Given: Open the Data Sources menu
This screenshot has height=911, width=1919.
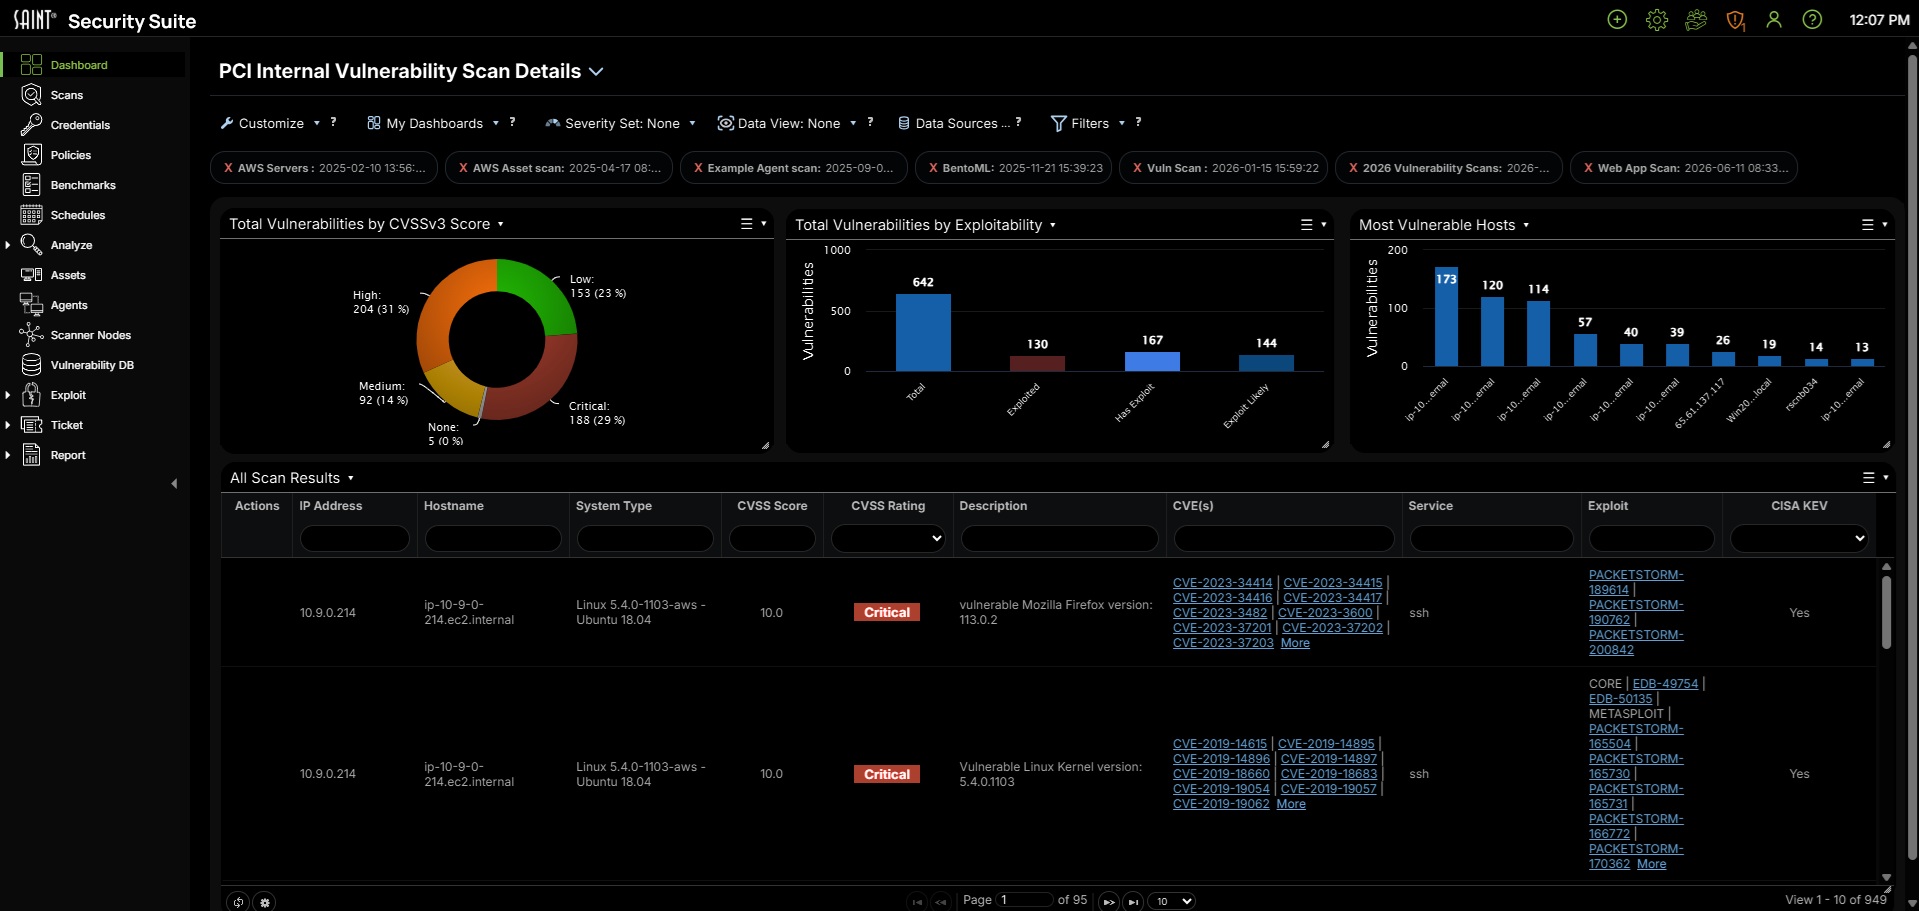Looking at the screenshot, I should coord(954,123).
